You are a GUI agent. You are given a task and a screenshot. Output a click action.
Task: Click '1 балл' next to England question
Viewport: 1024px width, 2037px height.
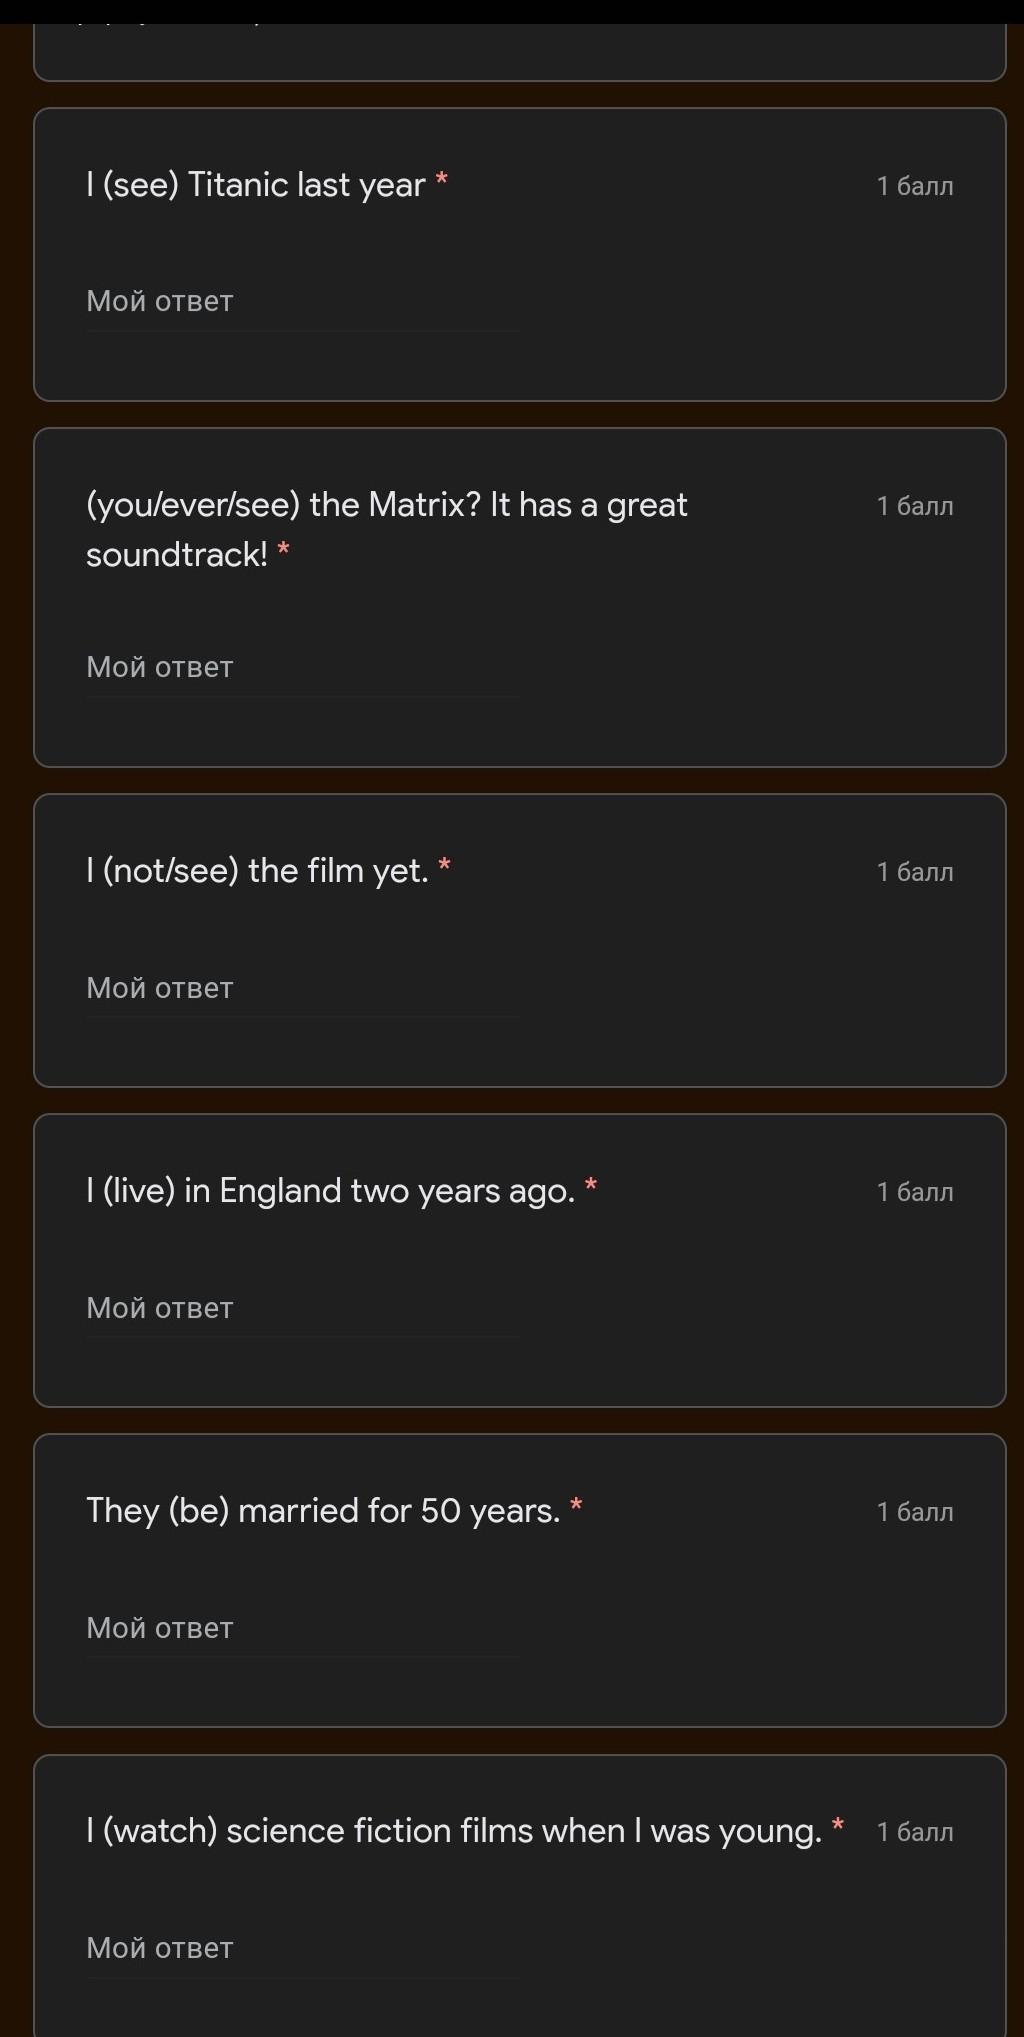click(x=914, y=1193)
